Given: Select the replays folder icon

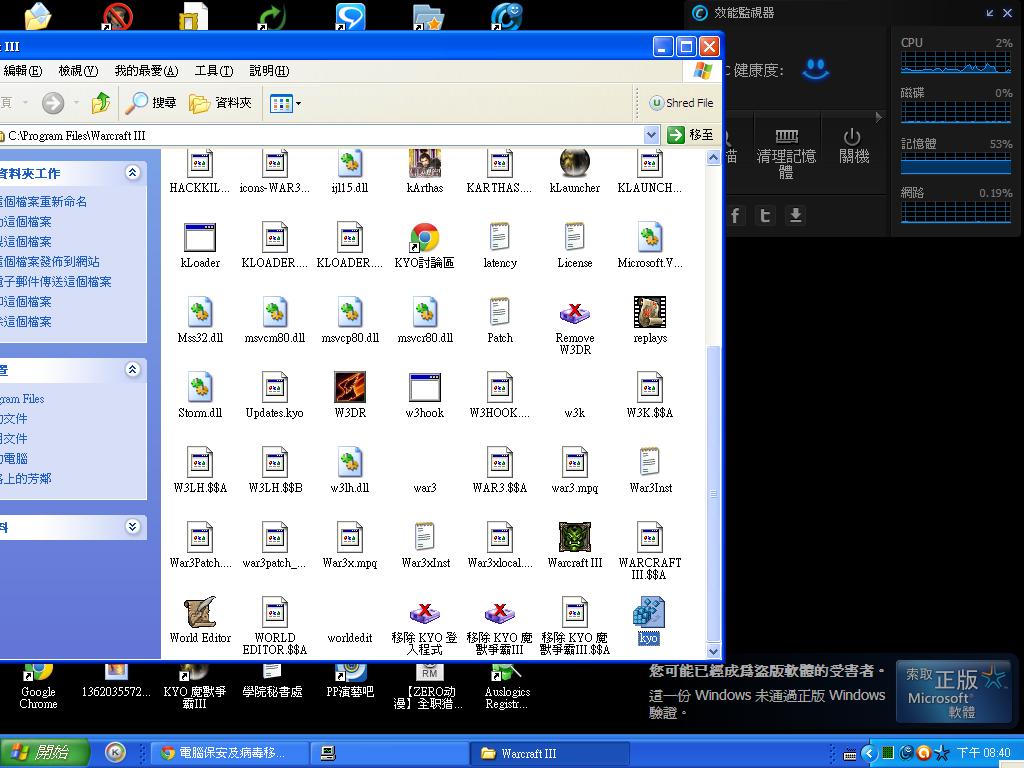Looking at the screenshot, I should (650, 313).
